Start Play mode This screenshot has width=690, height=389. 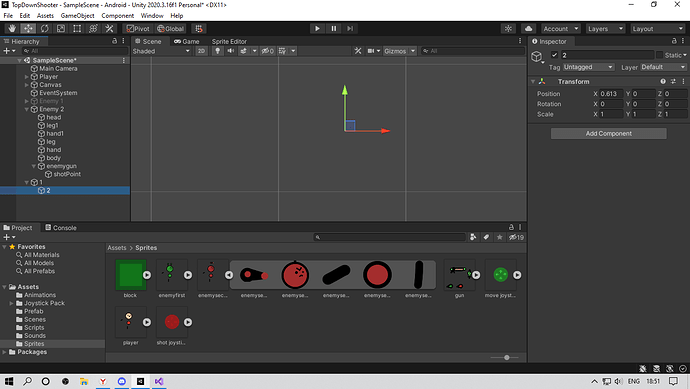(x=317, y=29)
